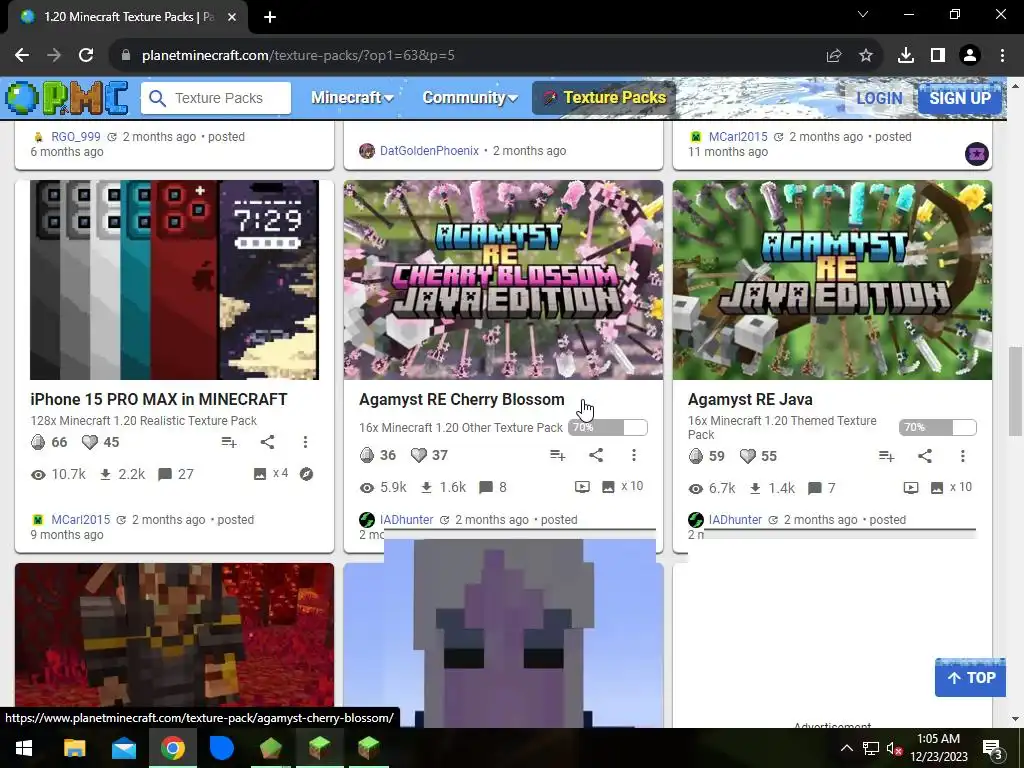Click the SIGN UP button
This screenshot has height=768, width=1024.
point(960,98)
